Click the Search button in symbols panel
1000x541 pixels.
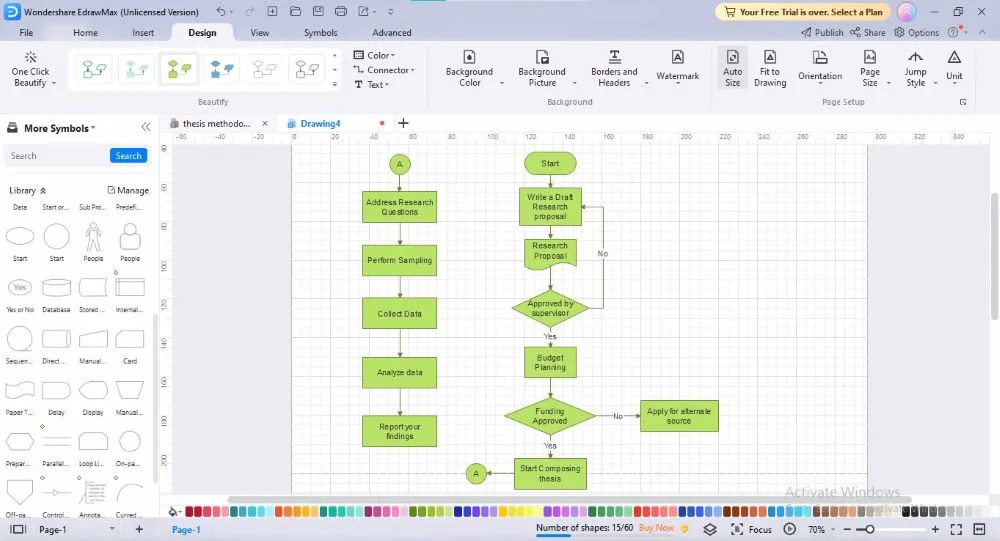(128, 156)
